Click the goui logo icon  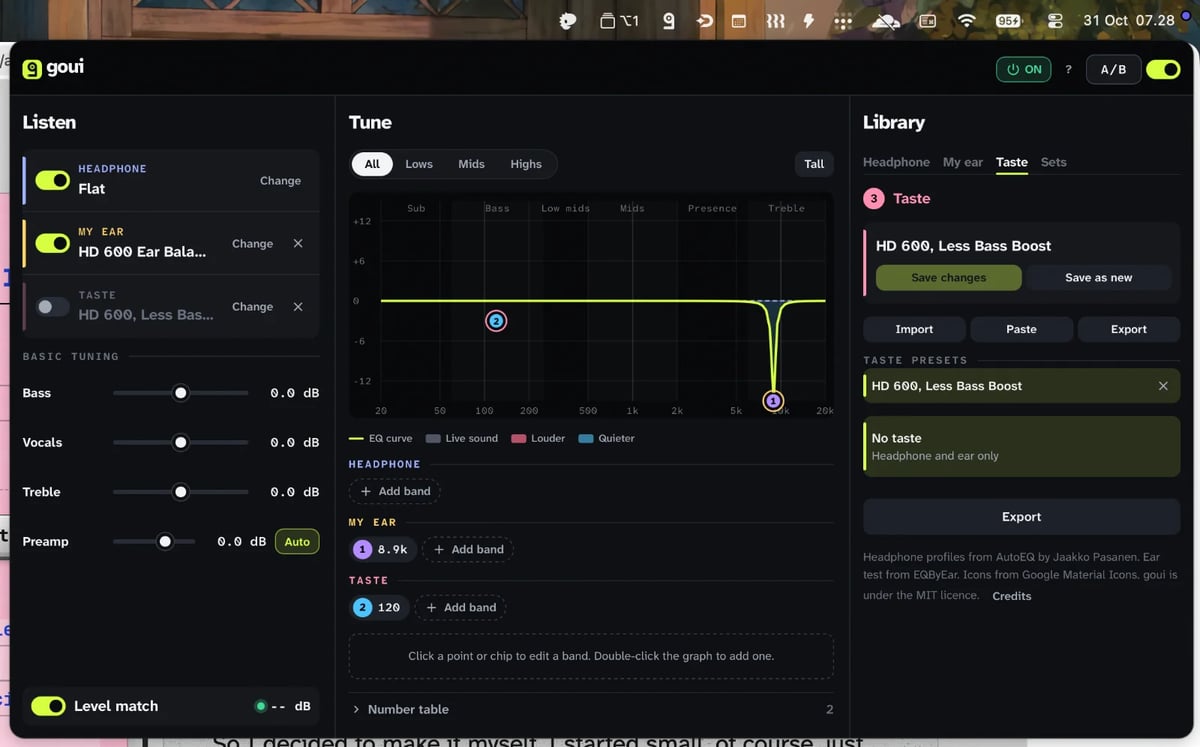(32, 69)
